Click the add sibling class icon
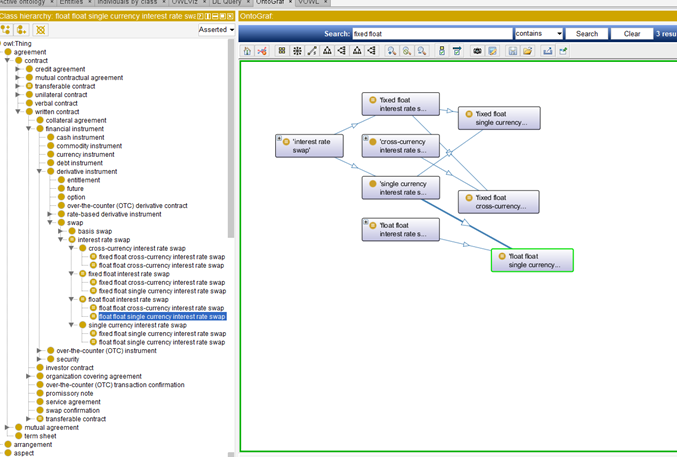The width and height of the screenshot is (677, 457). pos(22,30)
